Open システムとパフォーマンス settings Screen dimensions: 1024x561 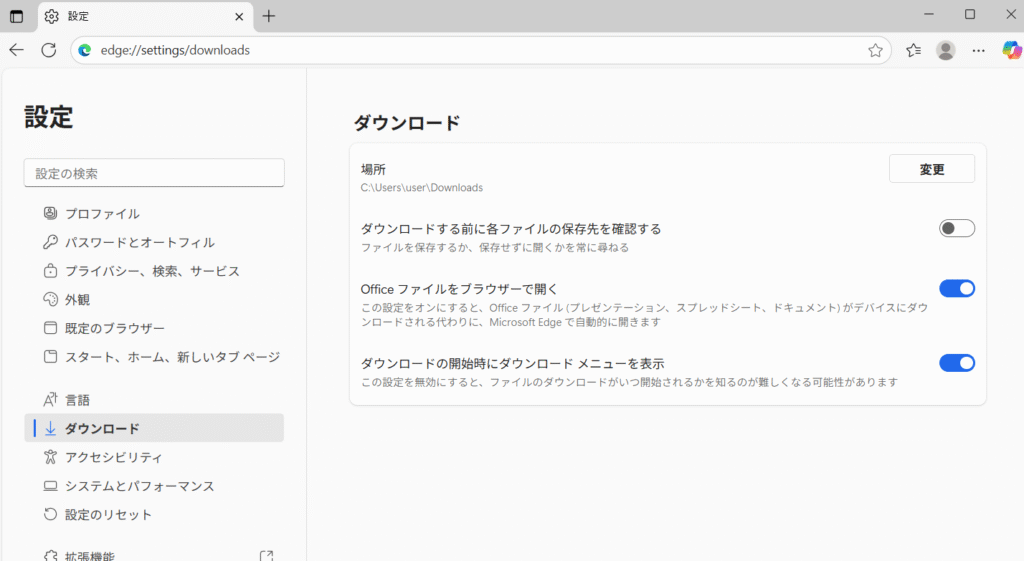[154, 486]
